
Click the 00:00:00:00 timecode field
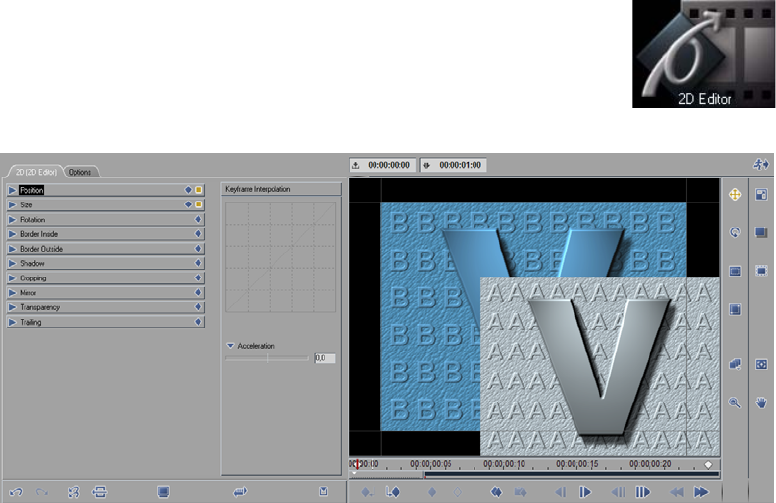click(x=388, y=165)
